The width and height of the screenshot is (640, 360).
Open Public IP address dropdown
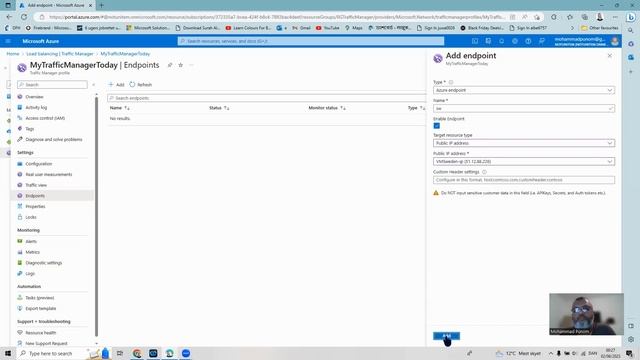click(x=524, y=162)
